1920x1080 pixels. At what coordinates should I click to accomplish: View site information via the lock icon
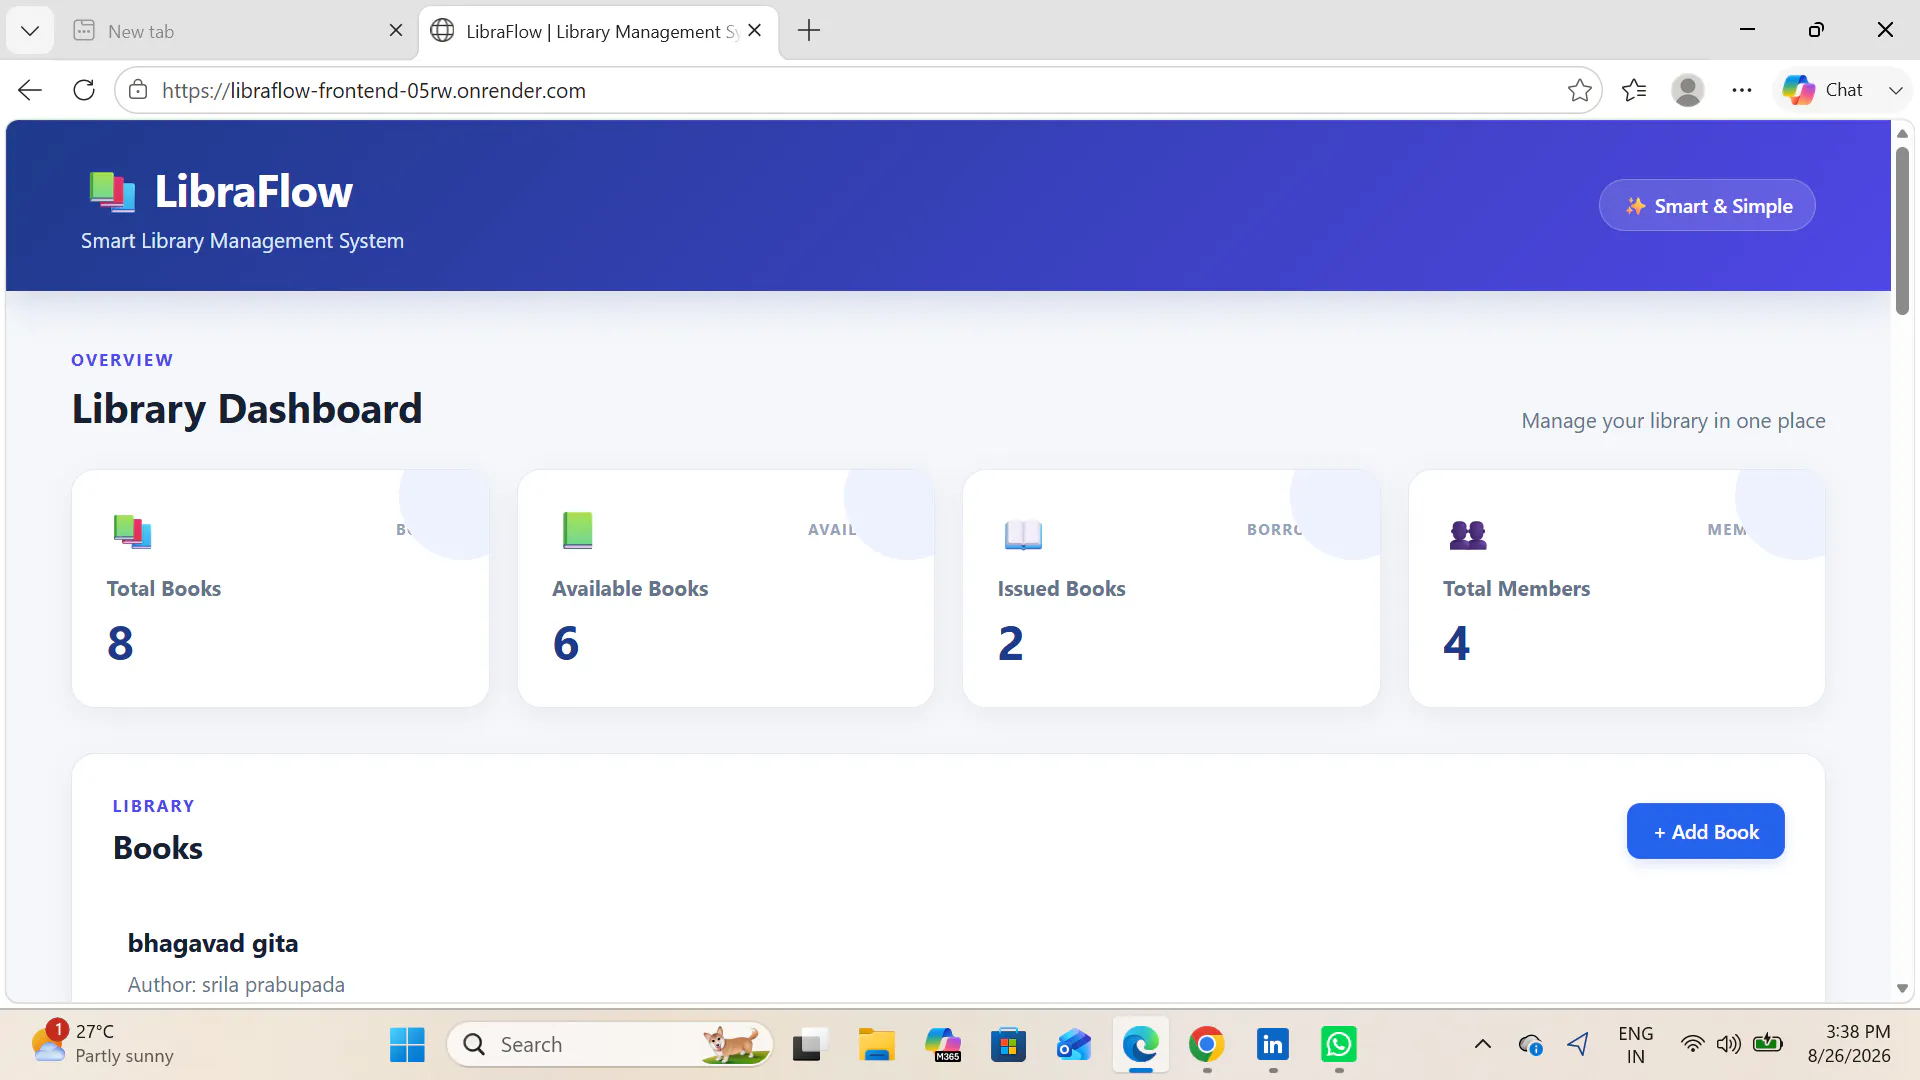coord(138,90)
